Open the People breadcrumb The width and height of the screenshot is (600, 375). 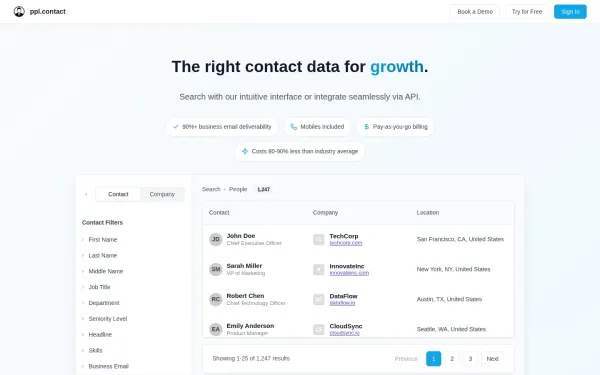[238, 189]
